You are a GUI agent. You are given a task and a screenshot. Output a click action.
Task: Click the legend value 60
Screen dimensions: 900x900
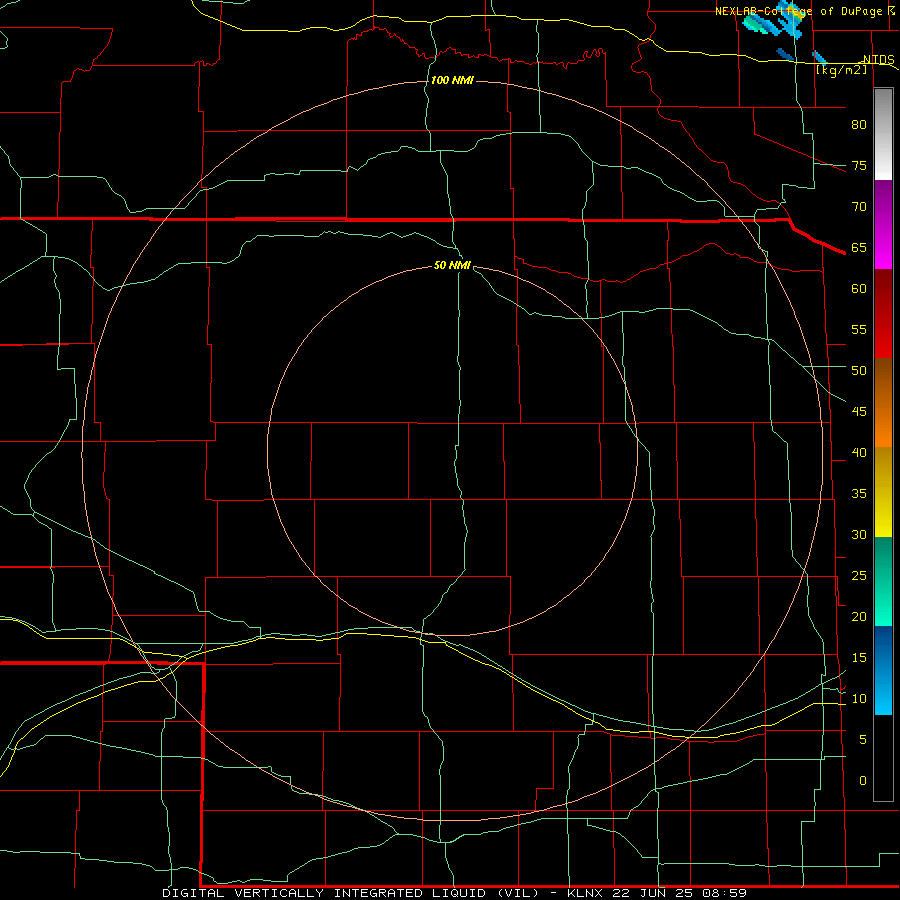pos(859,288)
